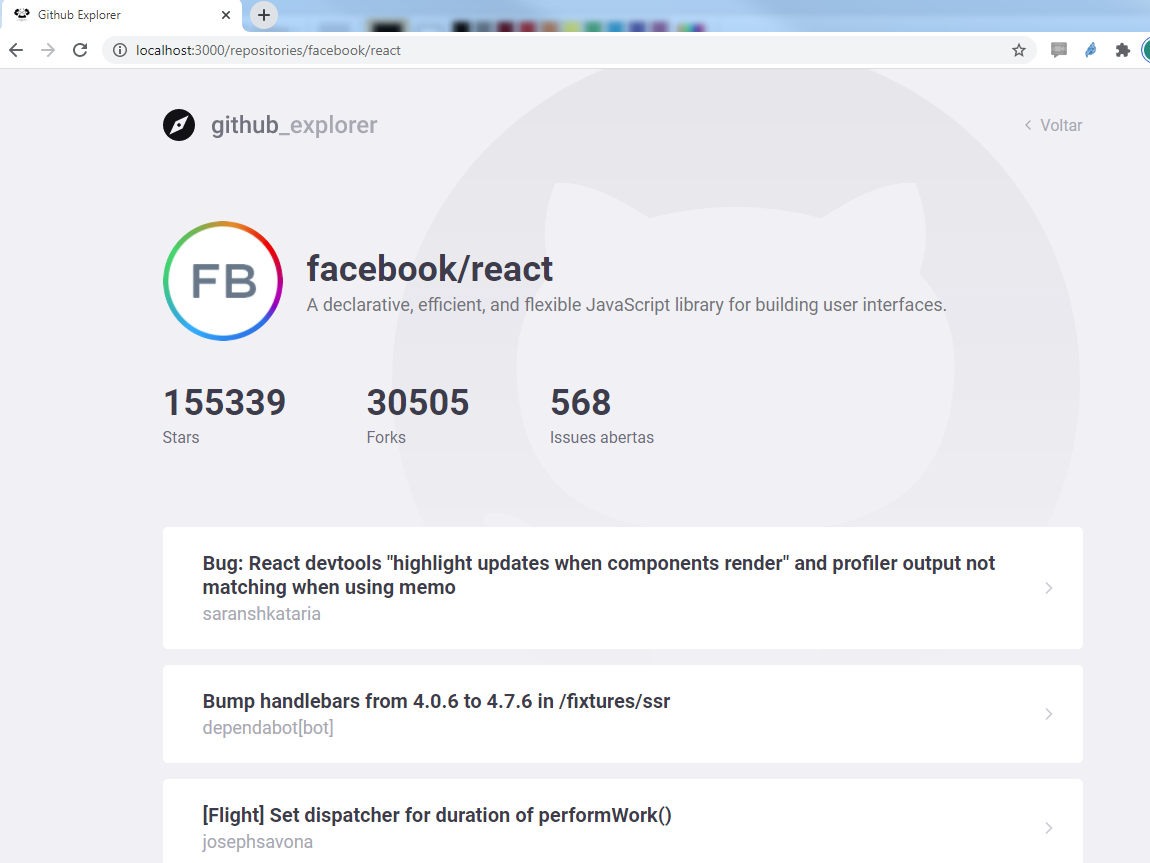Image resolution: width=1150 pixels, height=863 pixels.
Task: Go back using the Voltar link
Action: pos(1053,125)
